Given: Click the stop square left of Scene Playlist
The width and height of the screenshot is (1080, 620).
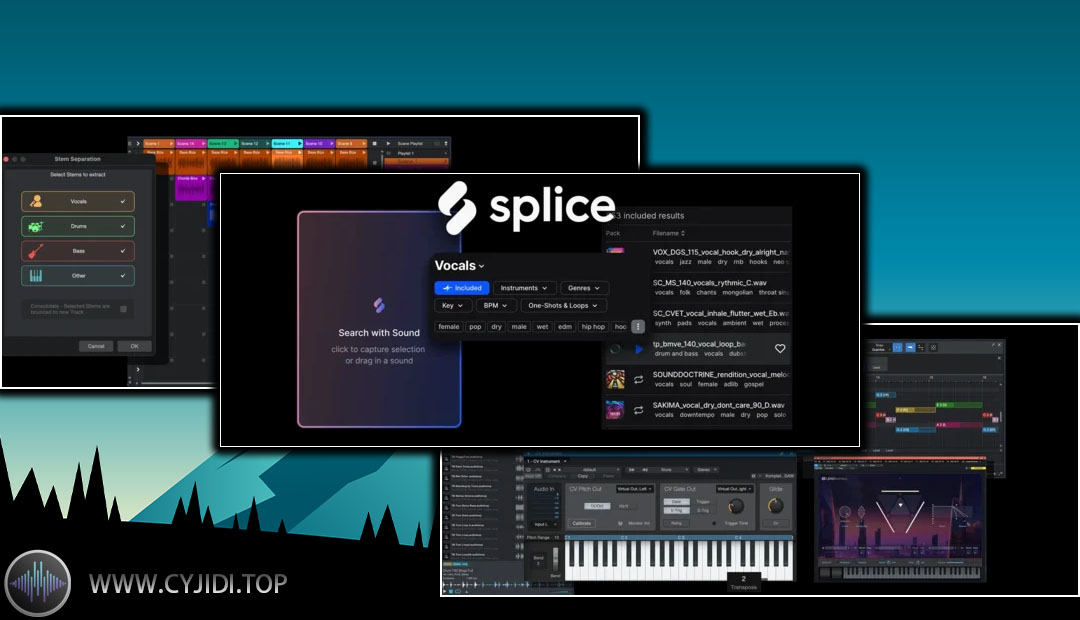Looking at the screenshot, I should [x=375, y=143].
